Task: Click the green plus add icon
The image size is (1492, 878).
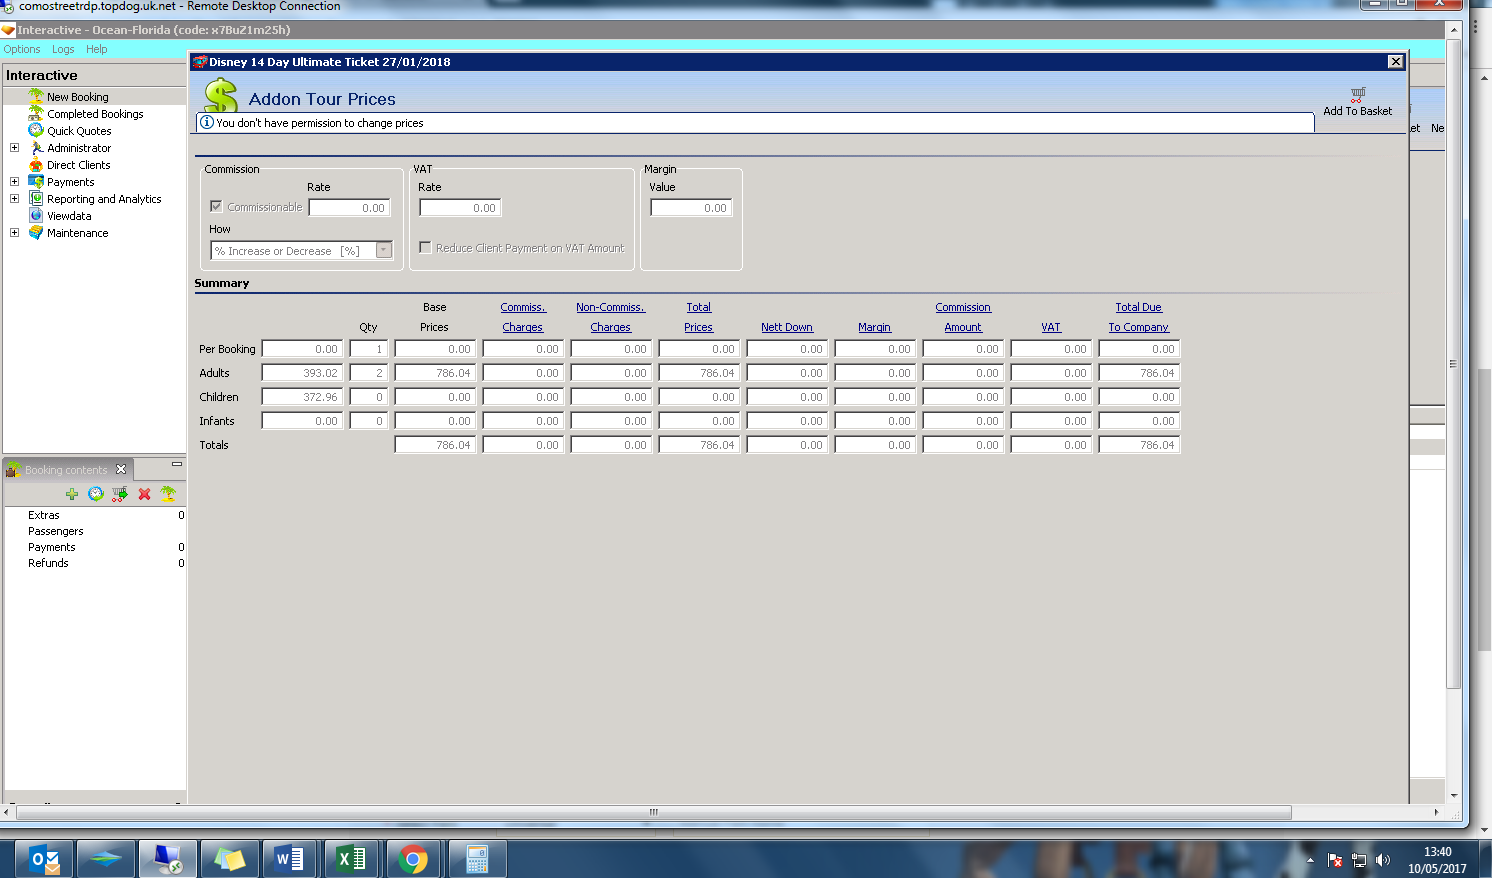Action: [72, 494]
